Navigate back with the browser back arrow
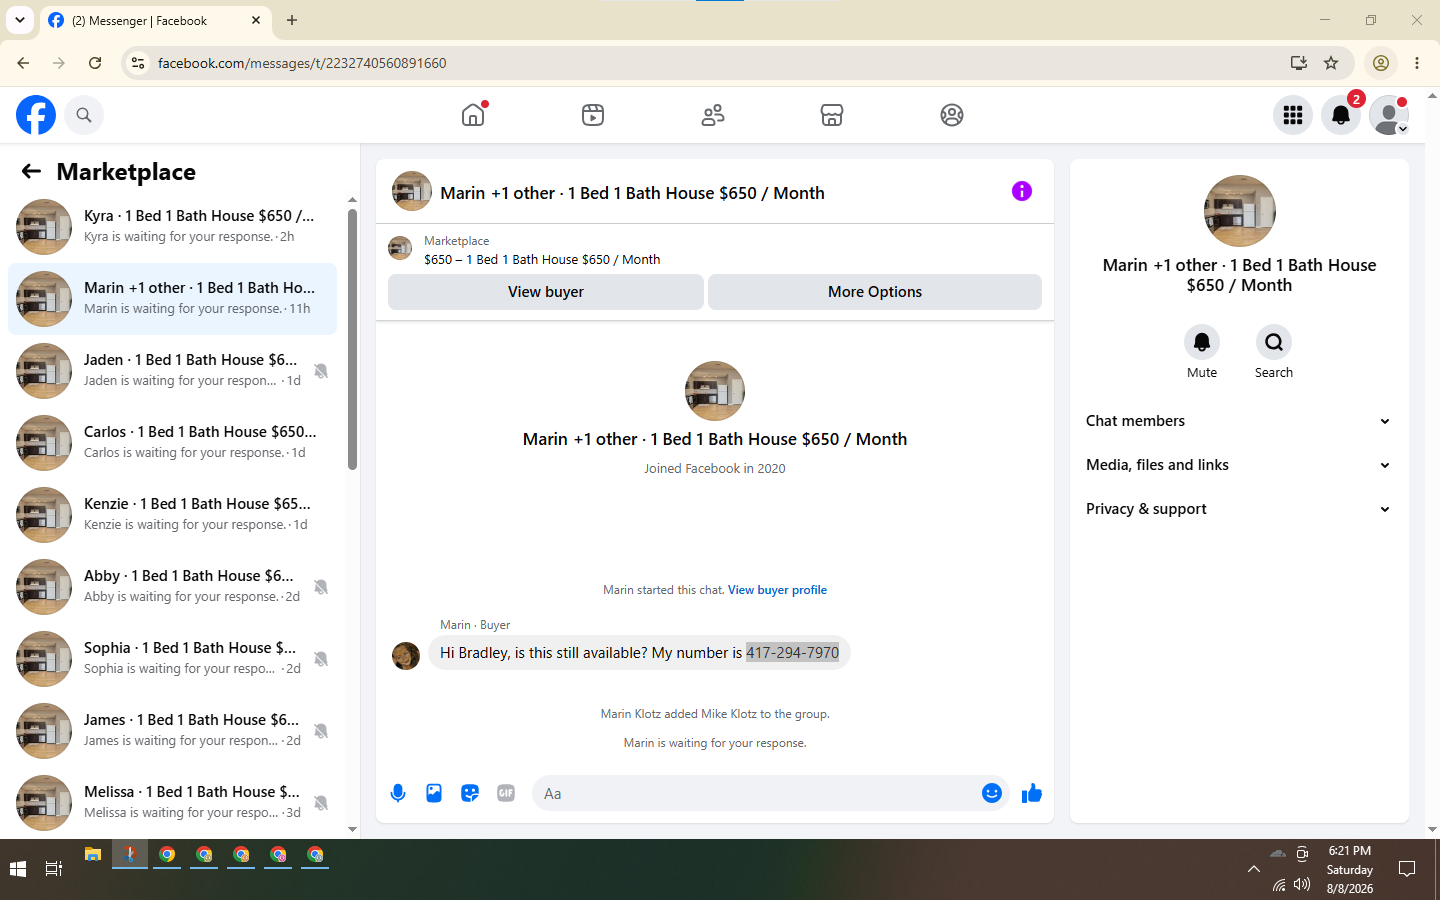This screenshot has width=1440, height=900. click(x=23, y=63)
